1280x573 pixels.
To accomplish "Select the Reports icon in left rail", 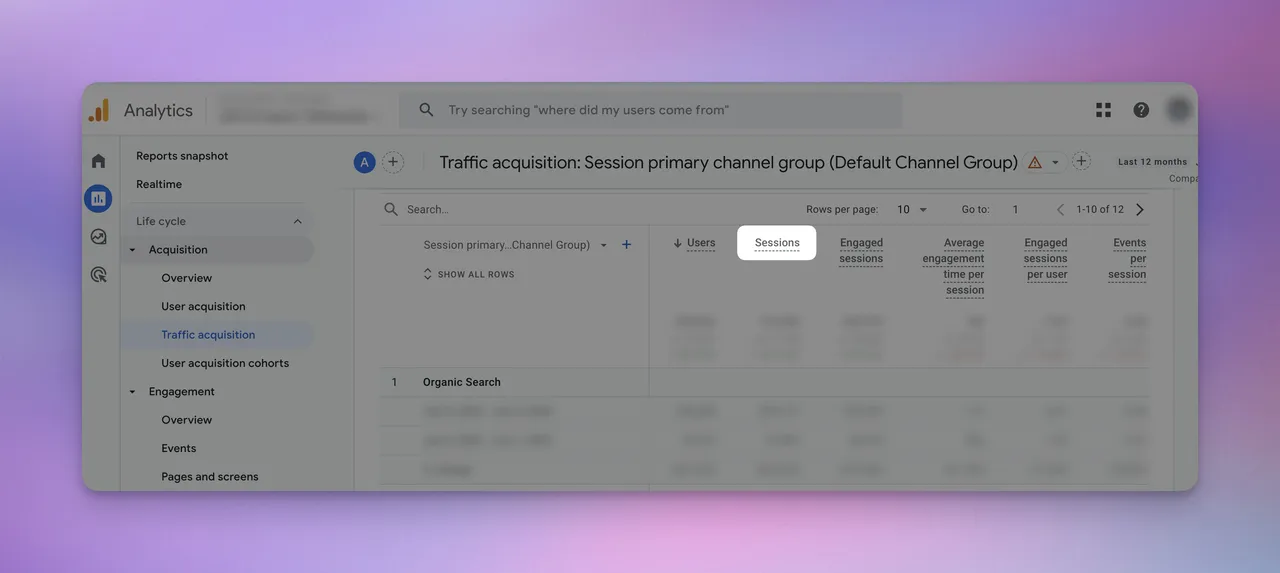I will [98, 198].
